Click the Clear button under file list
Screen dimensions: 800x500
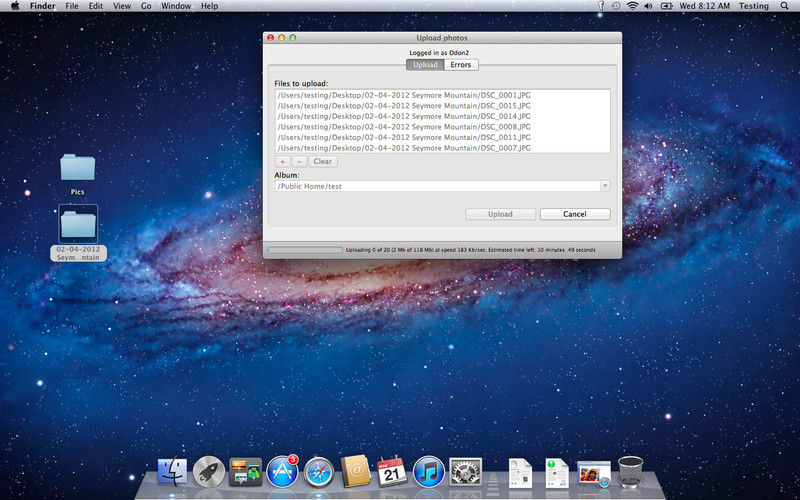click(x=322, y=161)
